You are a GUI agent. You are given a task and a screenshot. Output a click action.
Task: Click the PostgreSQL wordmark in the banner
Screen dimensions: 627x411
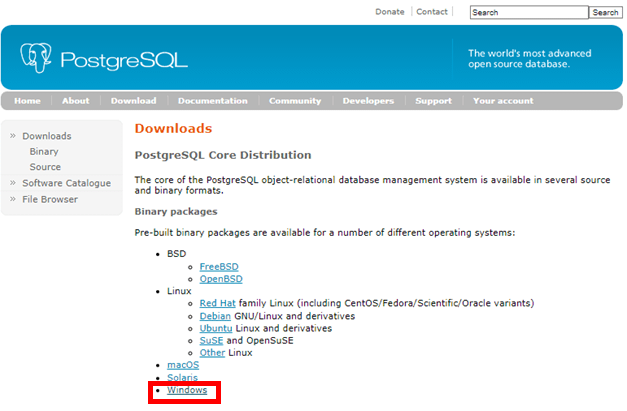[124, 60]
